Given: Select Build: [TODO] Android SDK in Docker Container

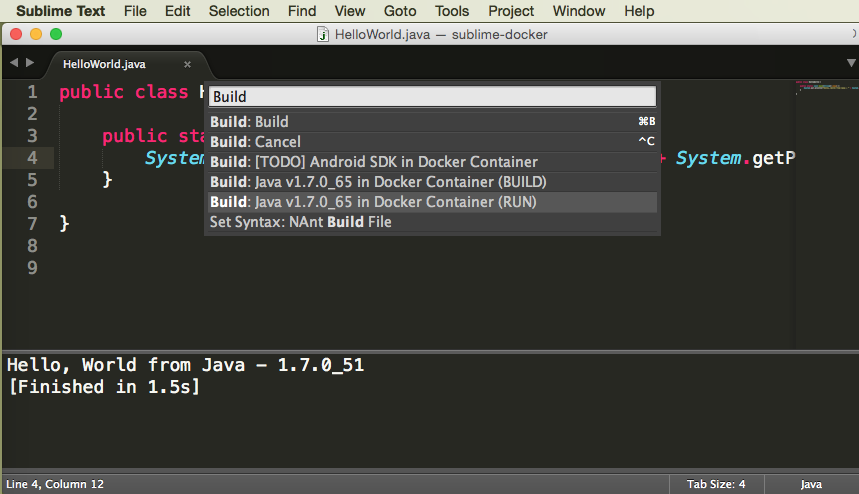Looking at the screenshot, I should pos(433,162).
